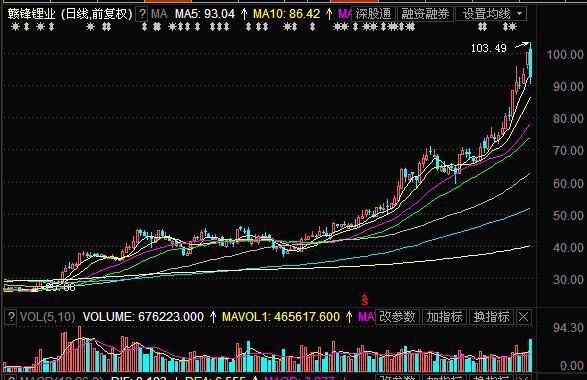This screenshot has width=587, height=380.
Task: Click the 94.30 volume axis label
Action: 568,328
